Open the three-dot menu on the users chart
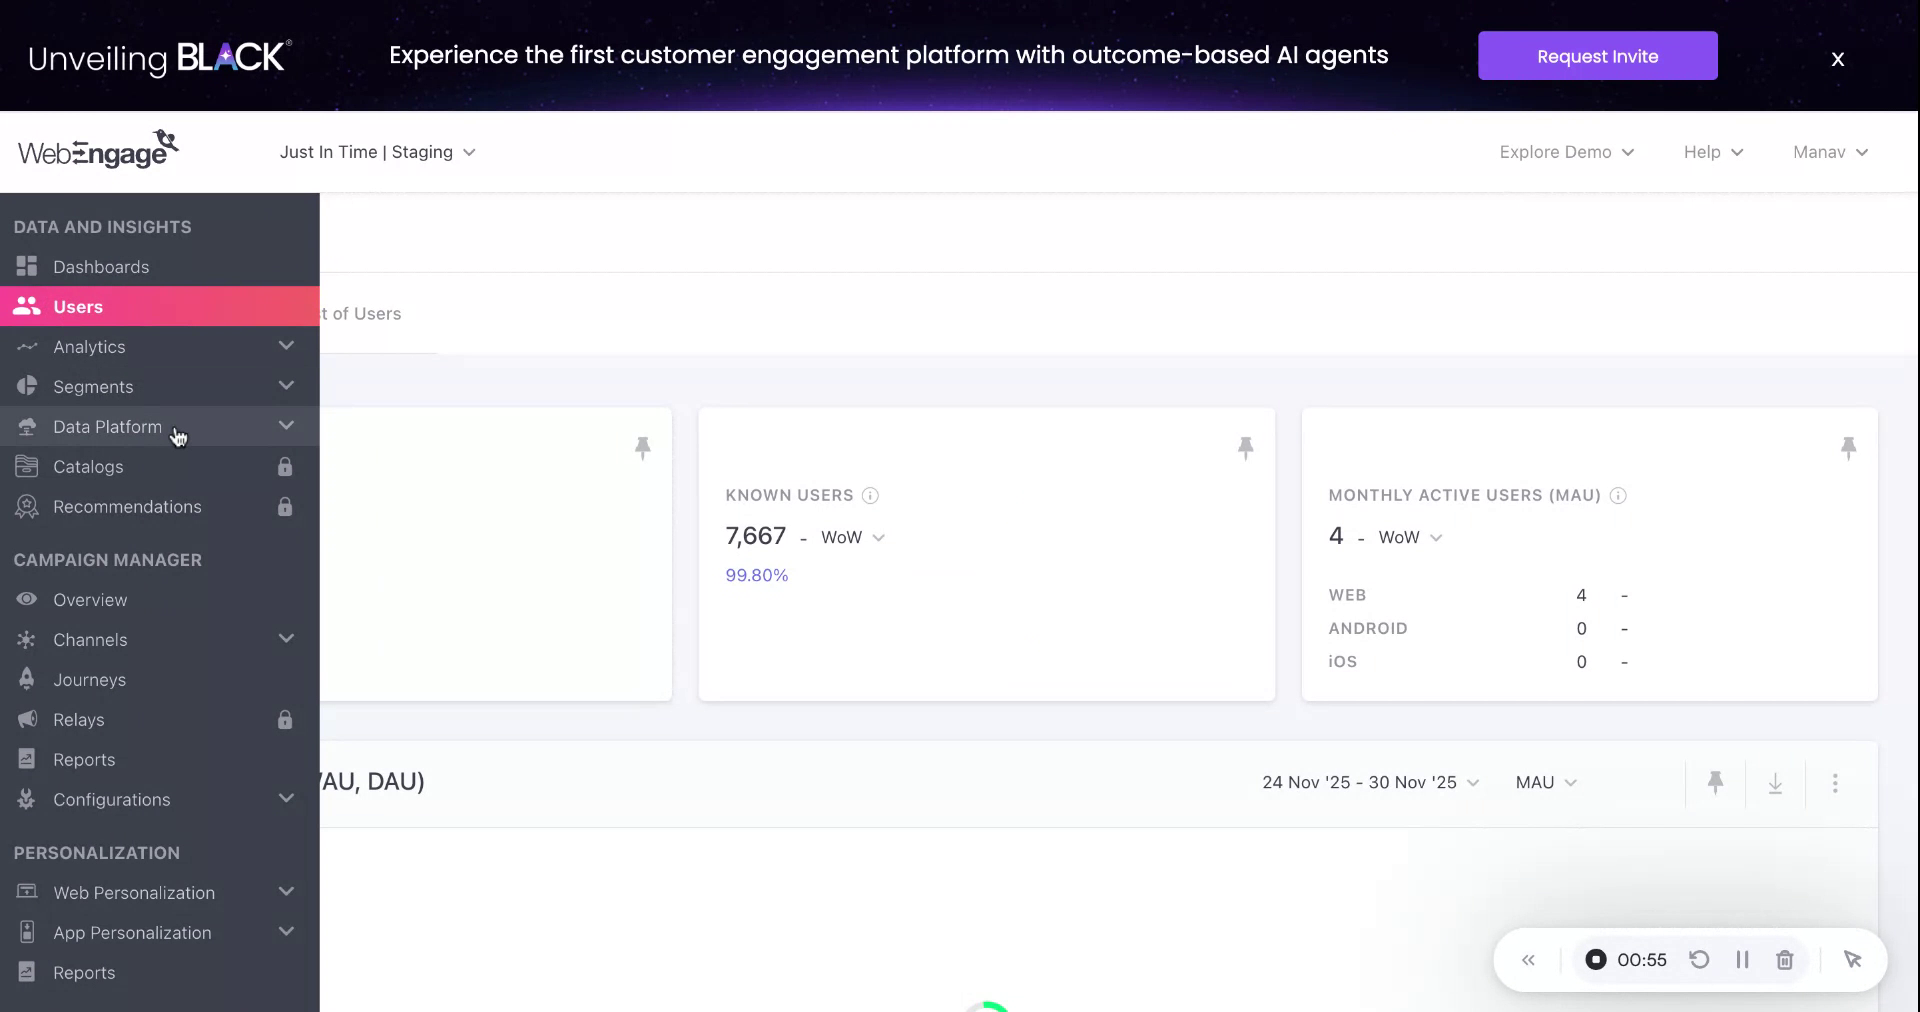Screen dimensions: 1920x1012 (1836, 783)
